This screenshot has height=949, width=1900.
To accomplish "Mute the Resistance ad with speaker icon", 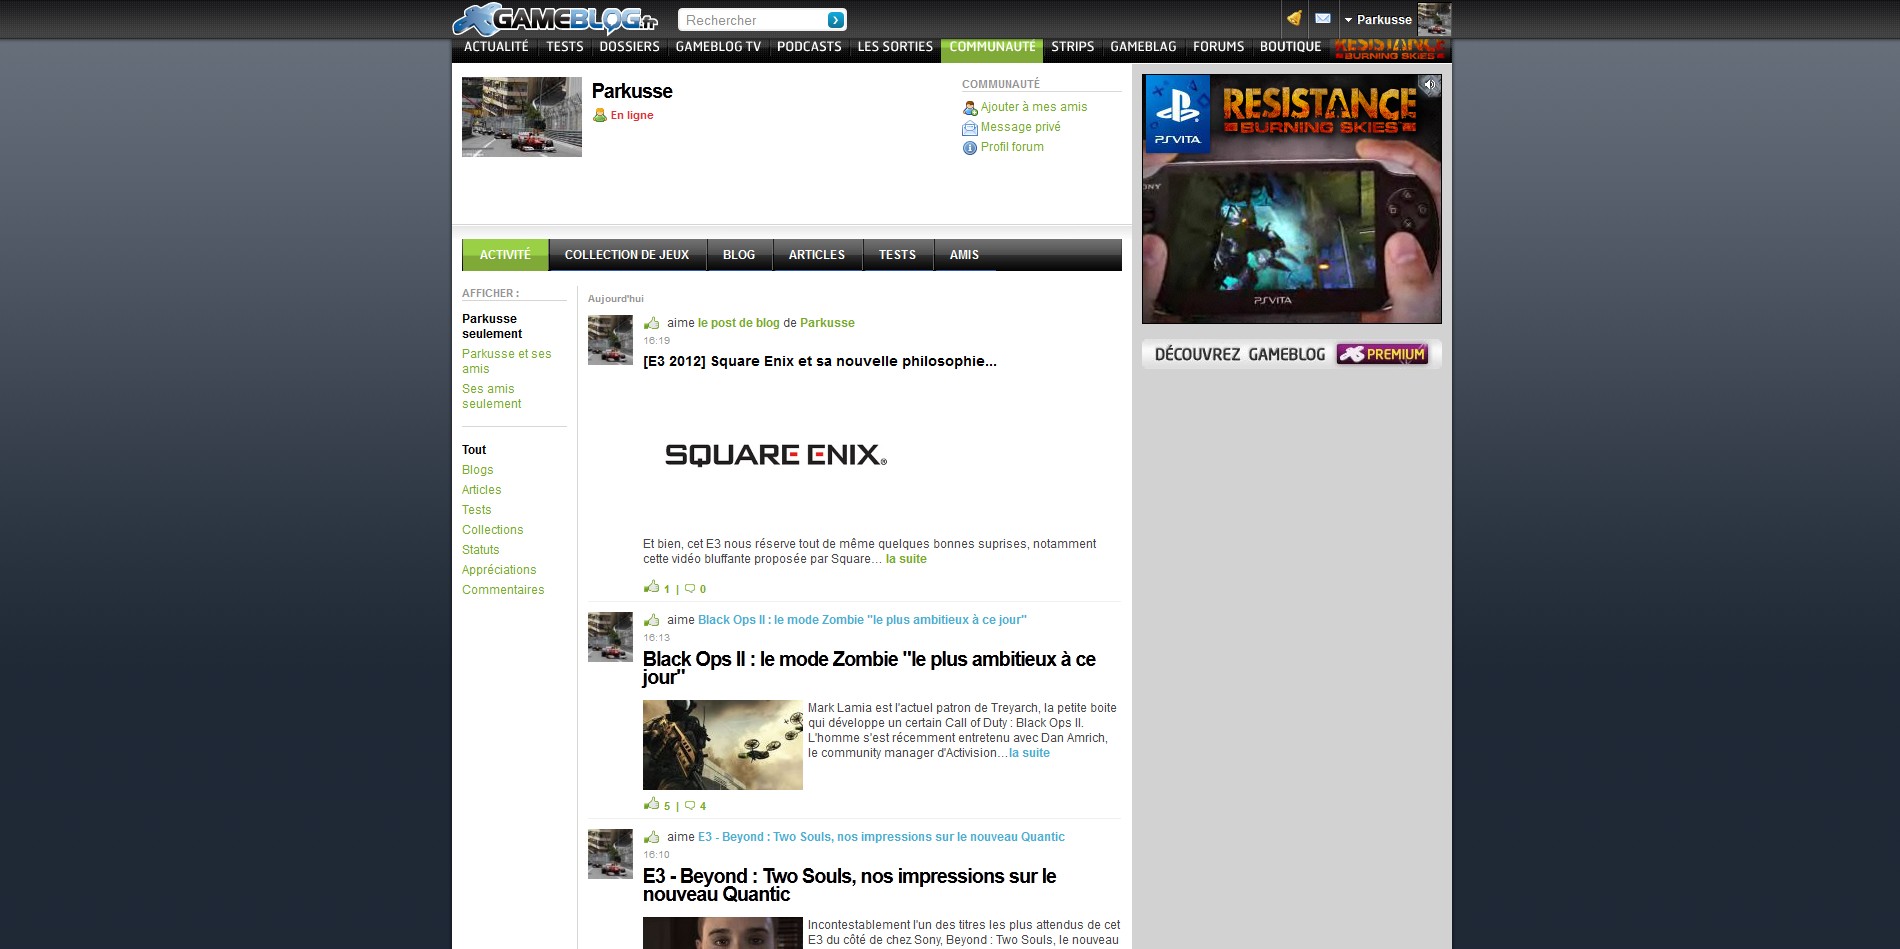I will [x=1429, y=85].
